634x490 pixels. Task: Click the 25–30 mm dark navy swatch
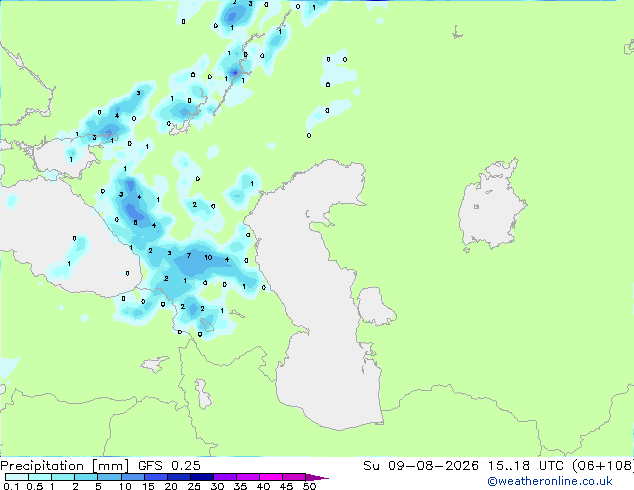pyautogui.click(x=201, y=477)
